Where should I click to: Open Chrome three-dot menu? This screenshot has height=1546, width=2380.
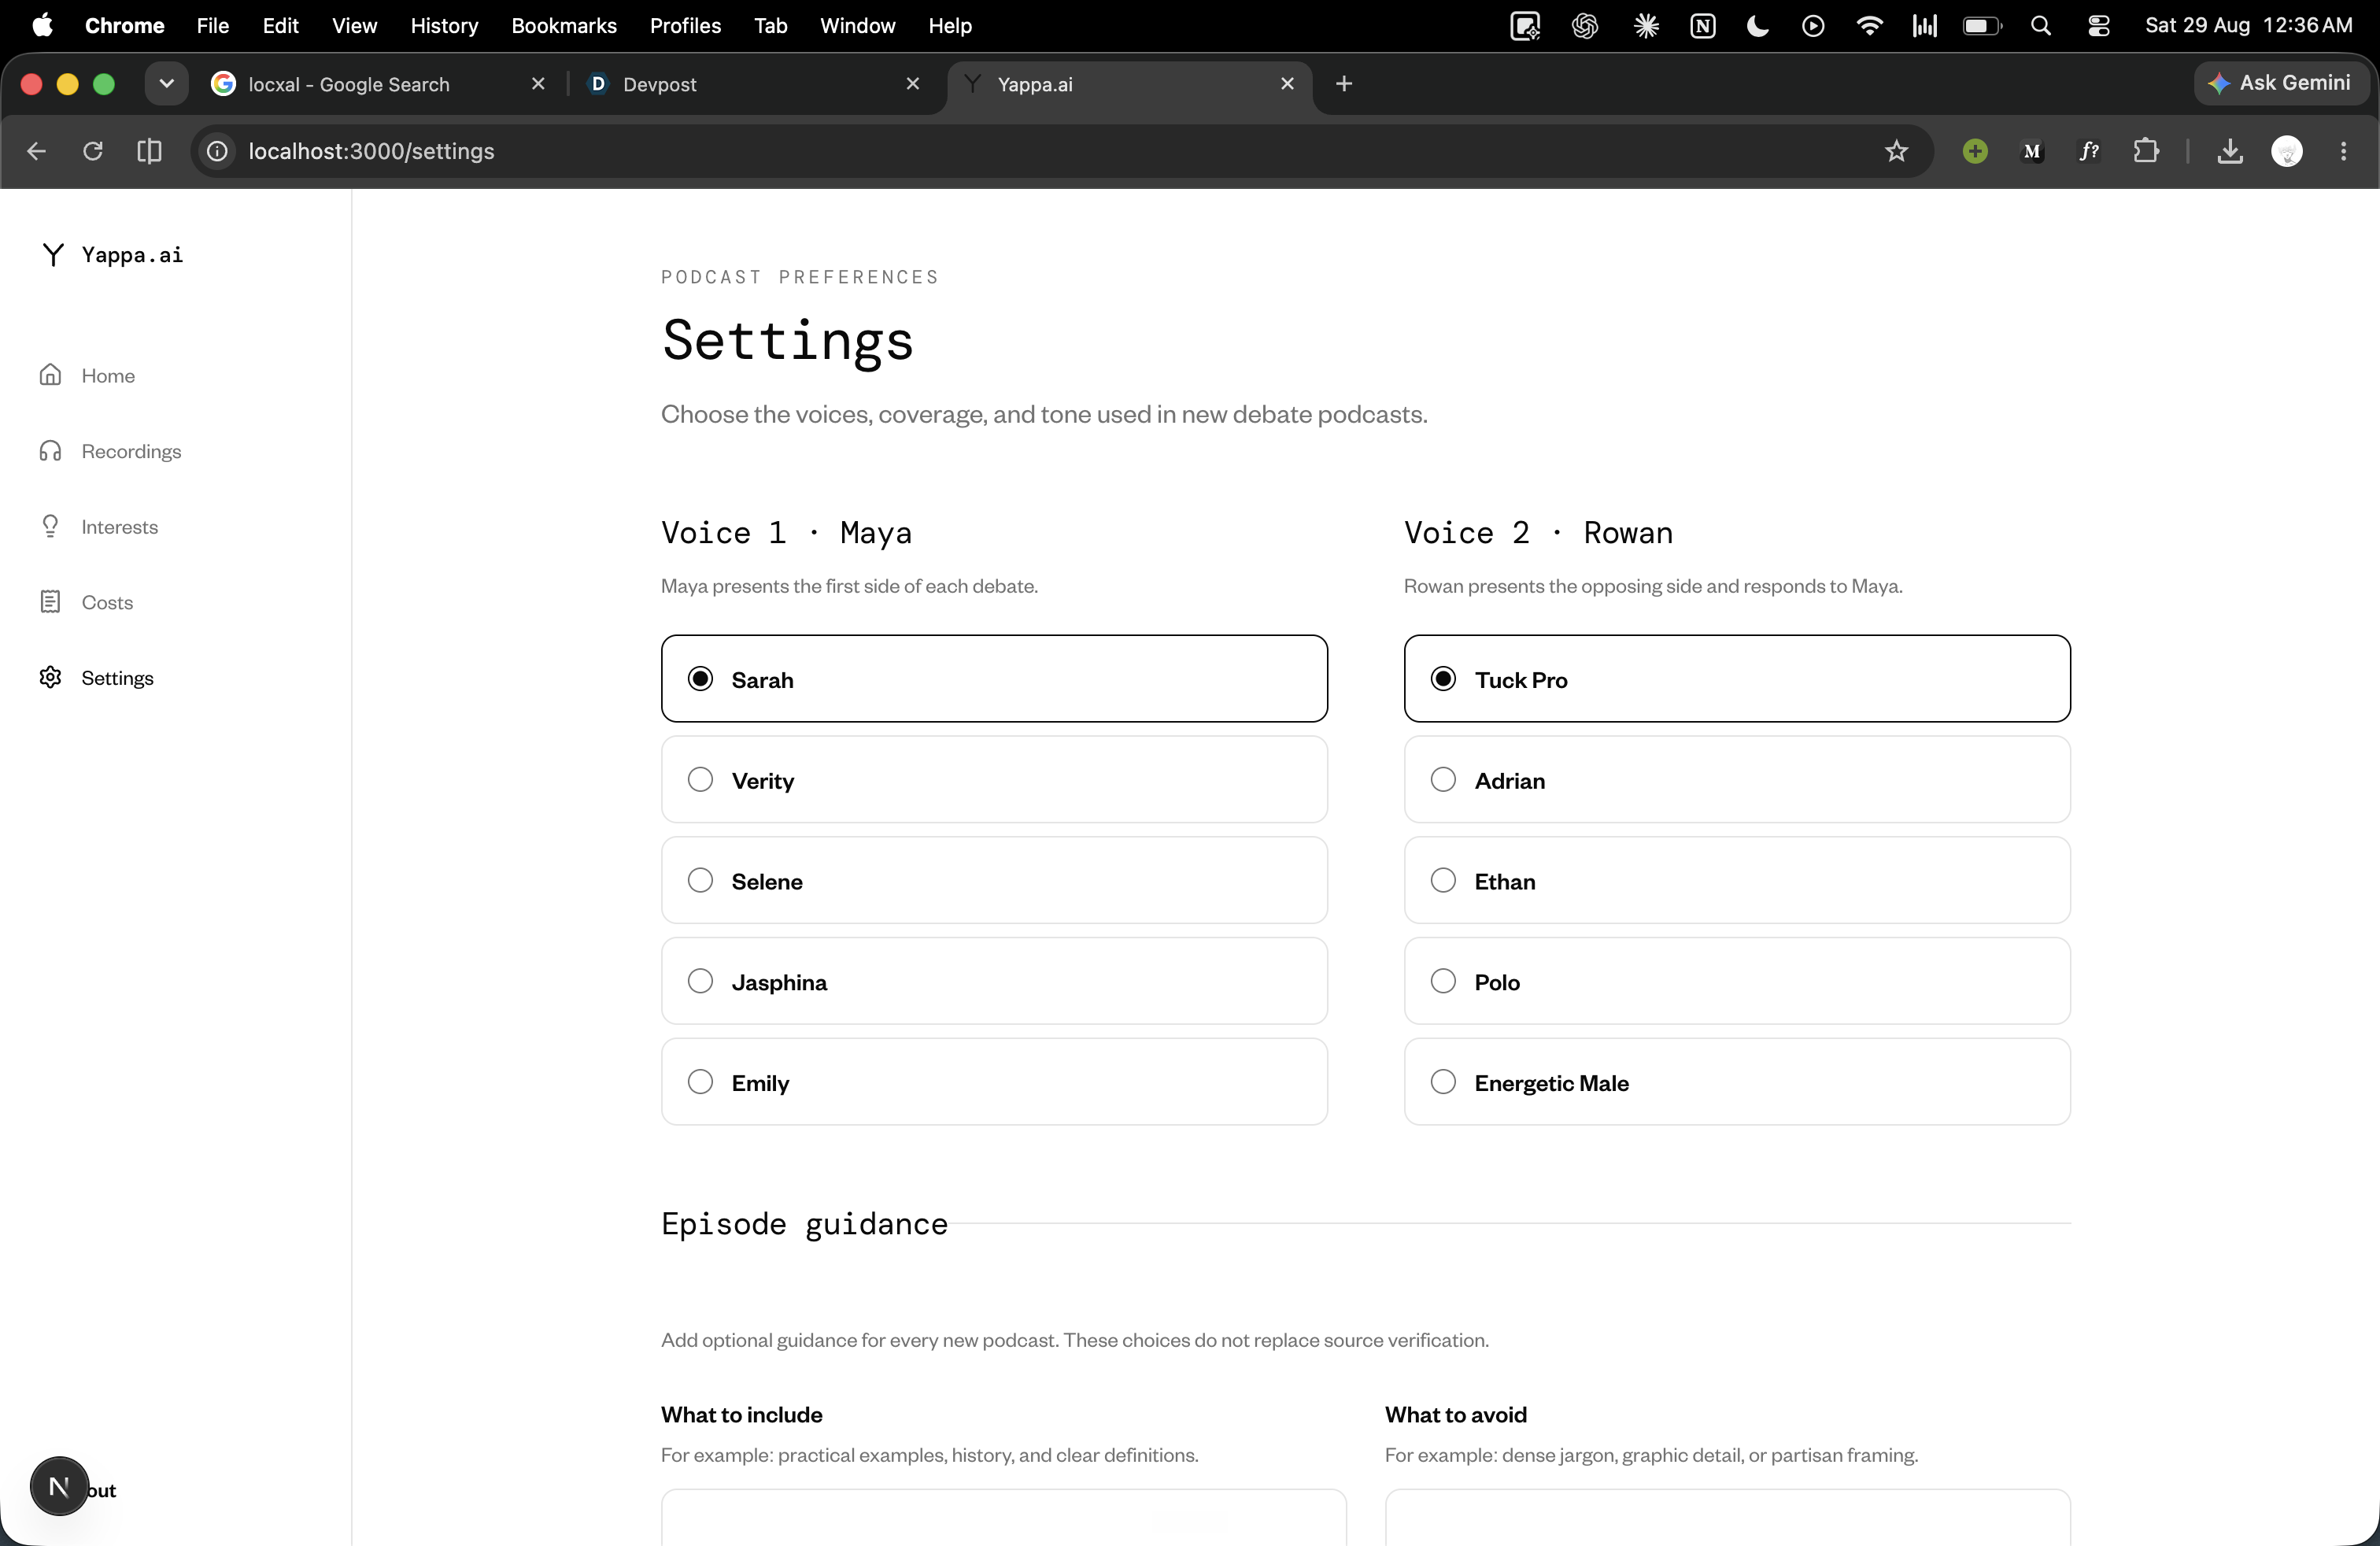coord(2343,151)
